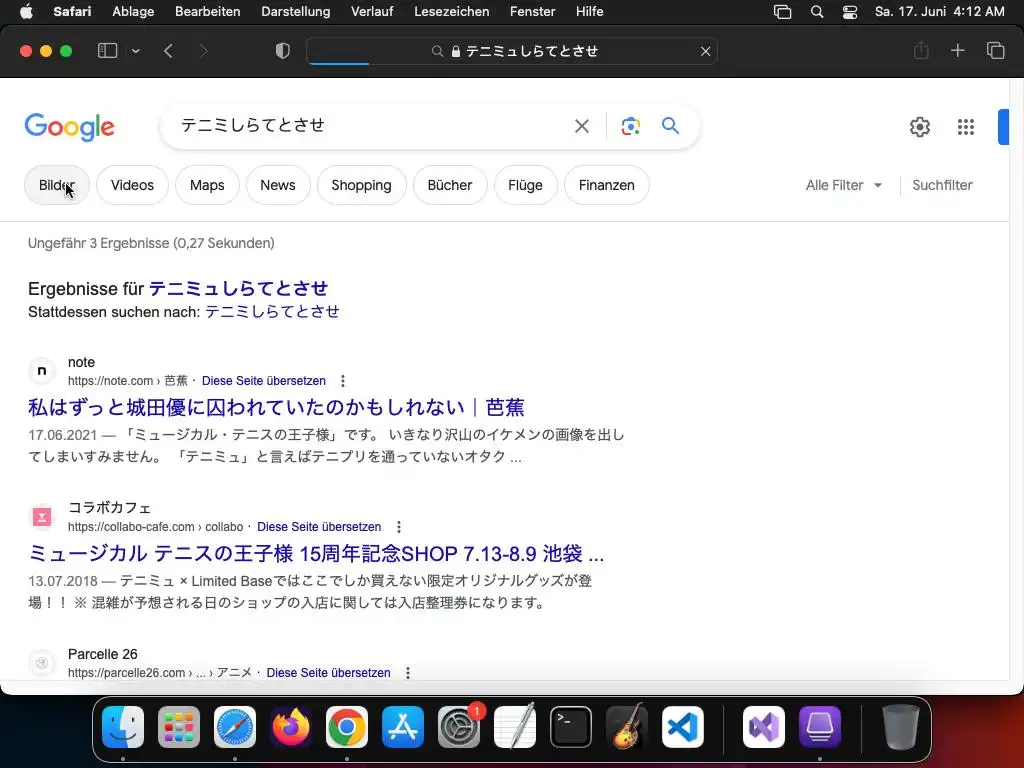Open the Lesezeichen menu
1024x768 pixels.
452,12
